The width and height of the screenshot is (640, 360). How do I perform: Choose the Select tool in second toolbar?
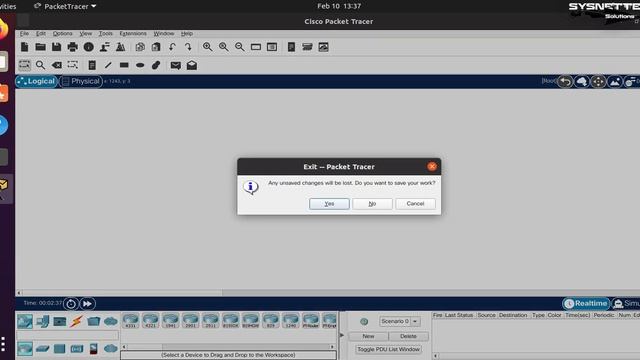[x=24, y=65]
